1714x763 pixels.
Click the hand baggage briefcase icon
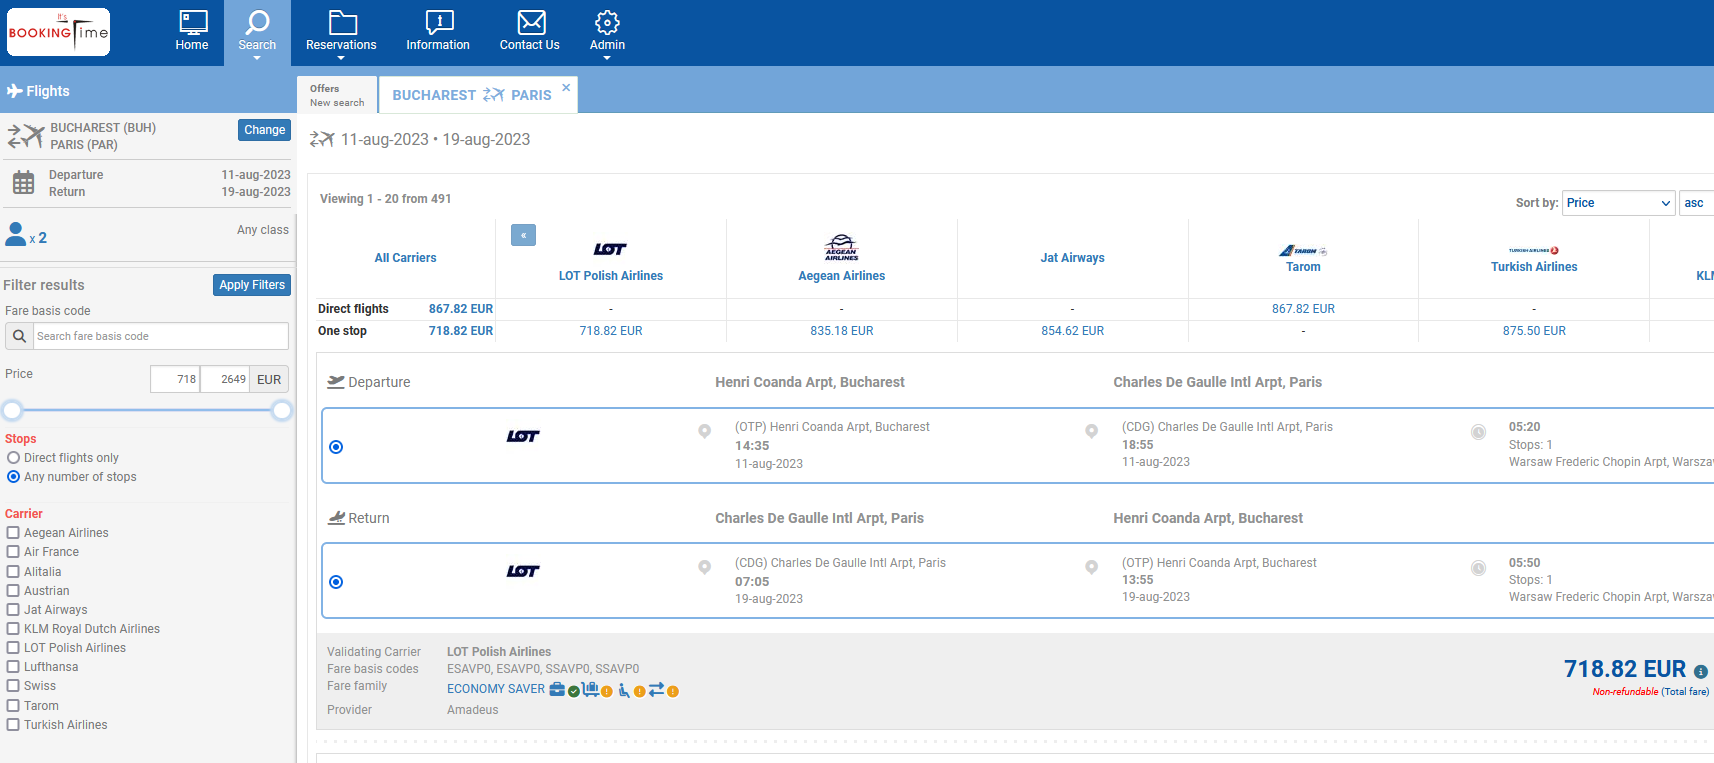(x=557, y=689)
